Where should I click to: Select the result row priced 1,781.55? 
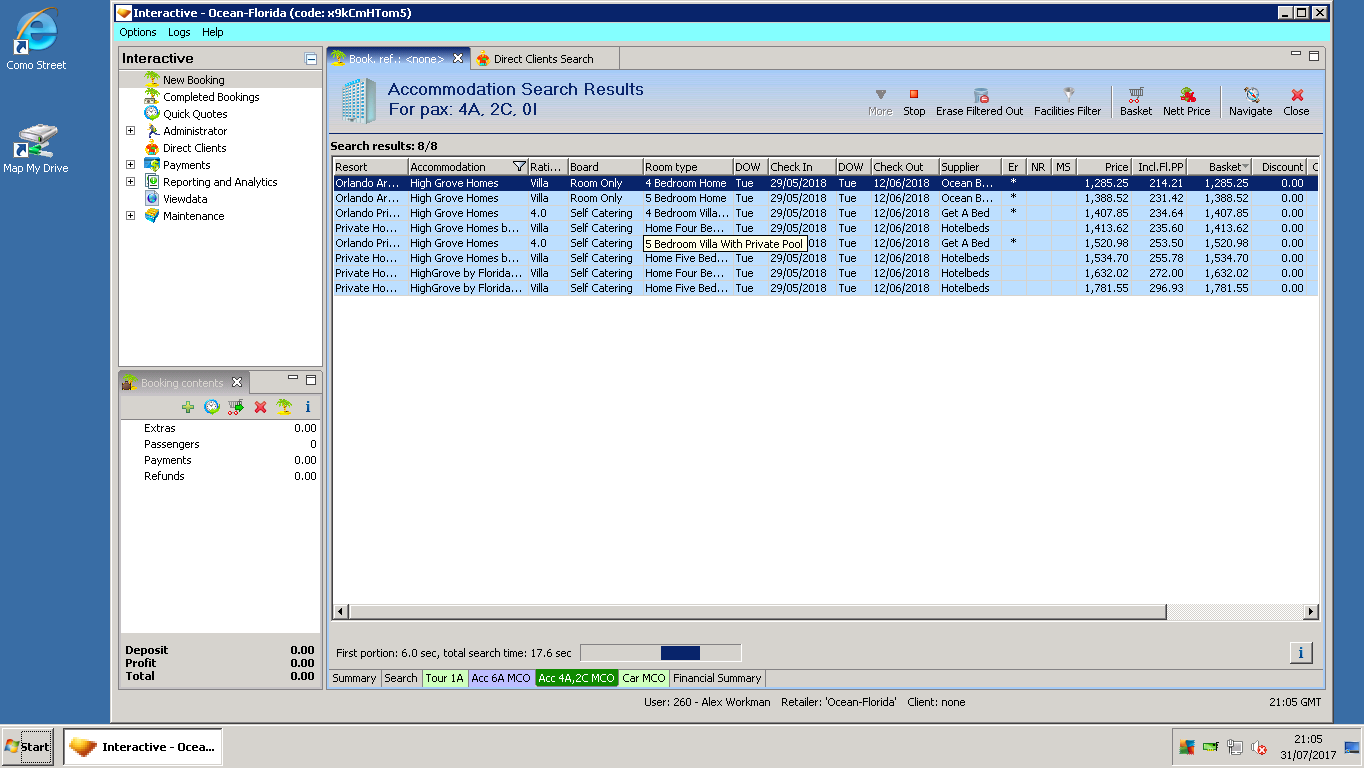[x=825, y=288]
